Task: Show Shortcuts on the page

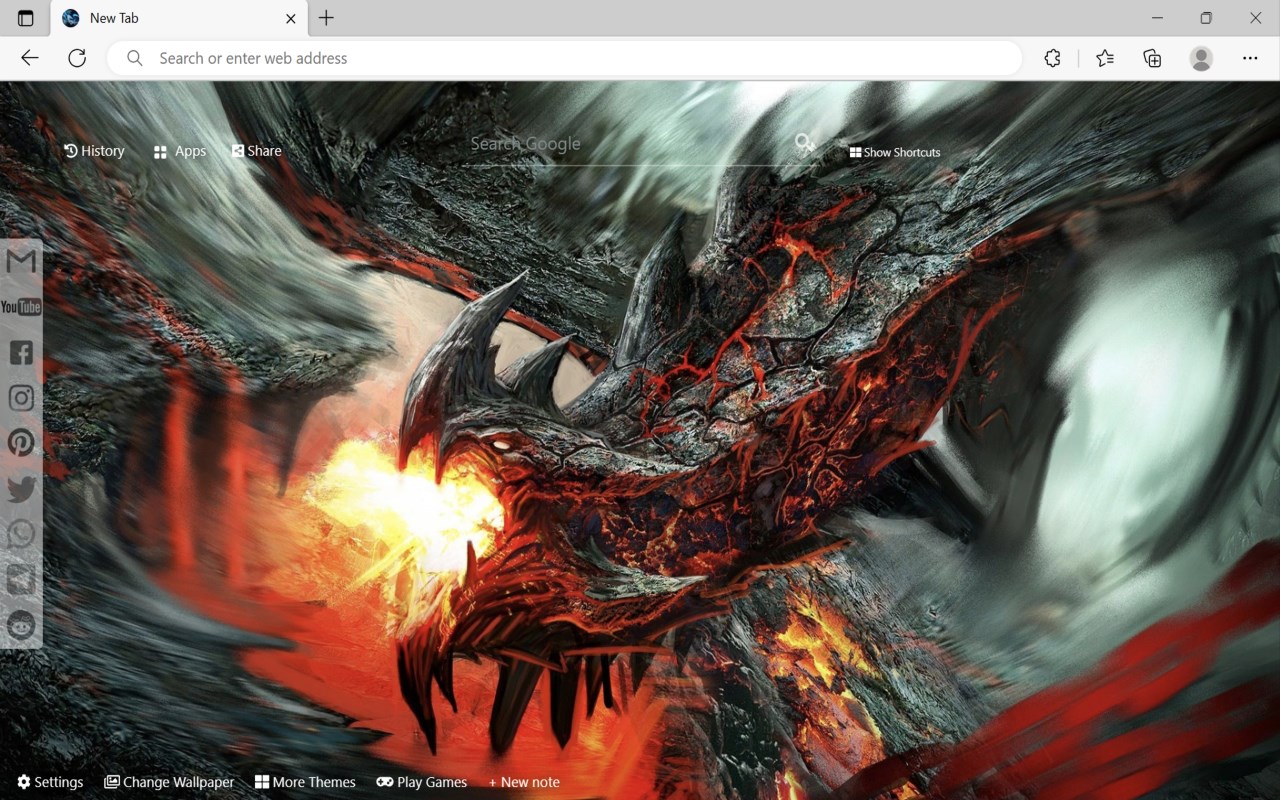Action: click(x=895, y=152)
